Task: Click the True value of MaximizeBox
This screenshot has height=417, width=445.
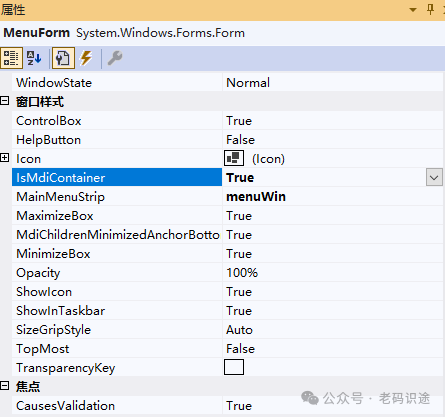Action: pyautogui.click(x=239, y=216)
